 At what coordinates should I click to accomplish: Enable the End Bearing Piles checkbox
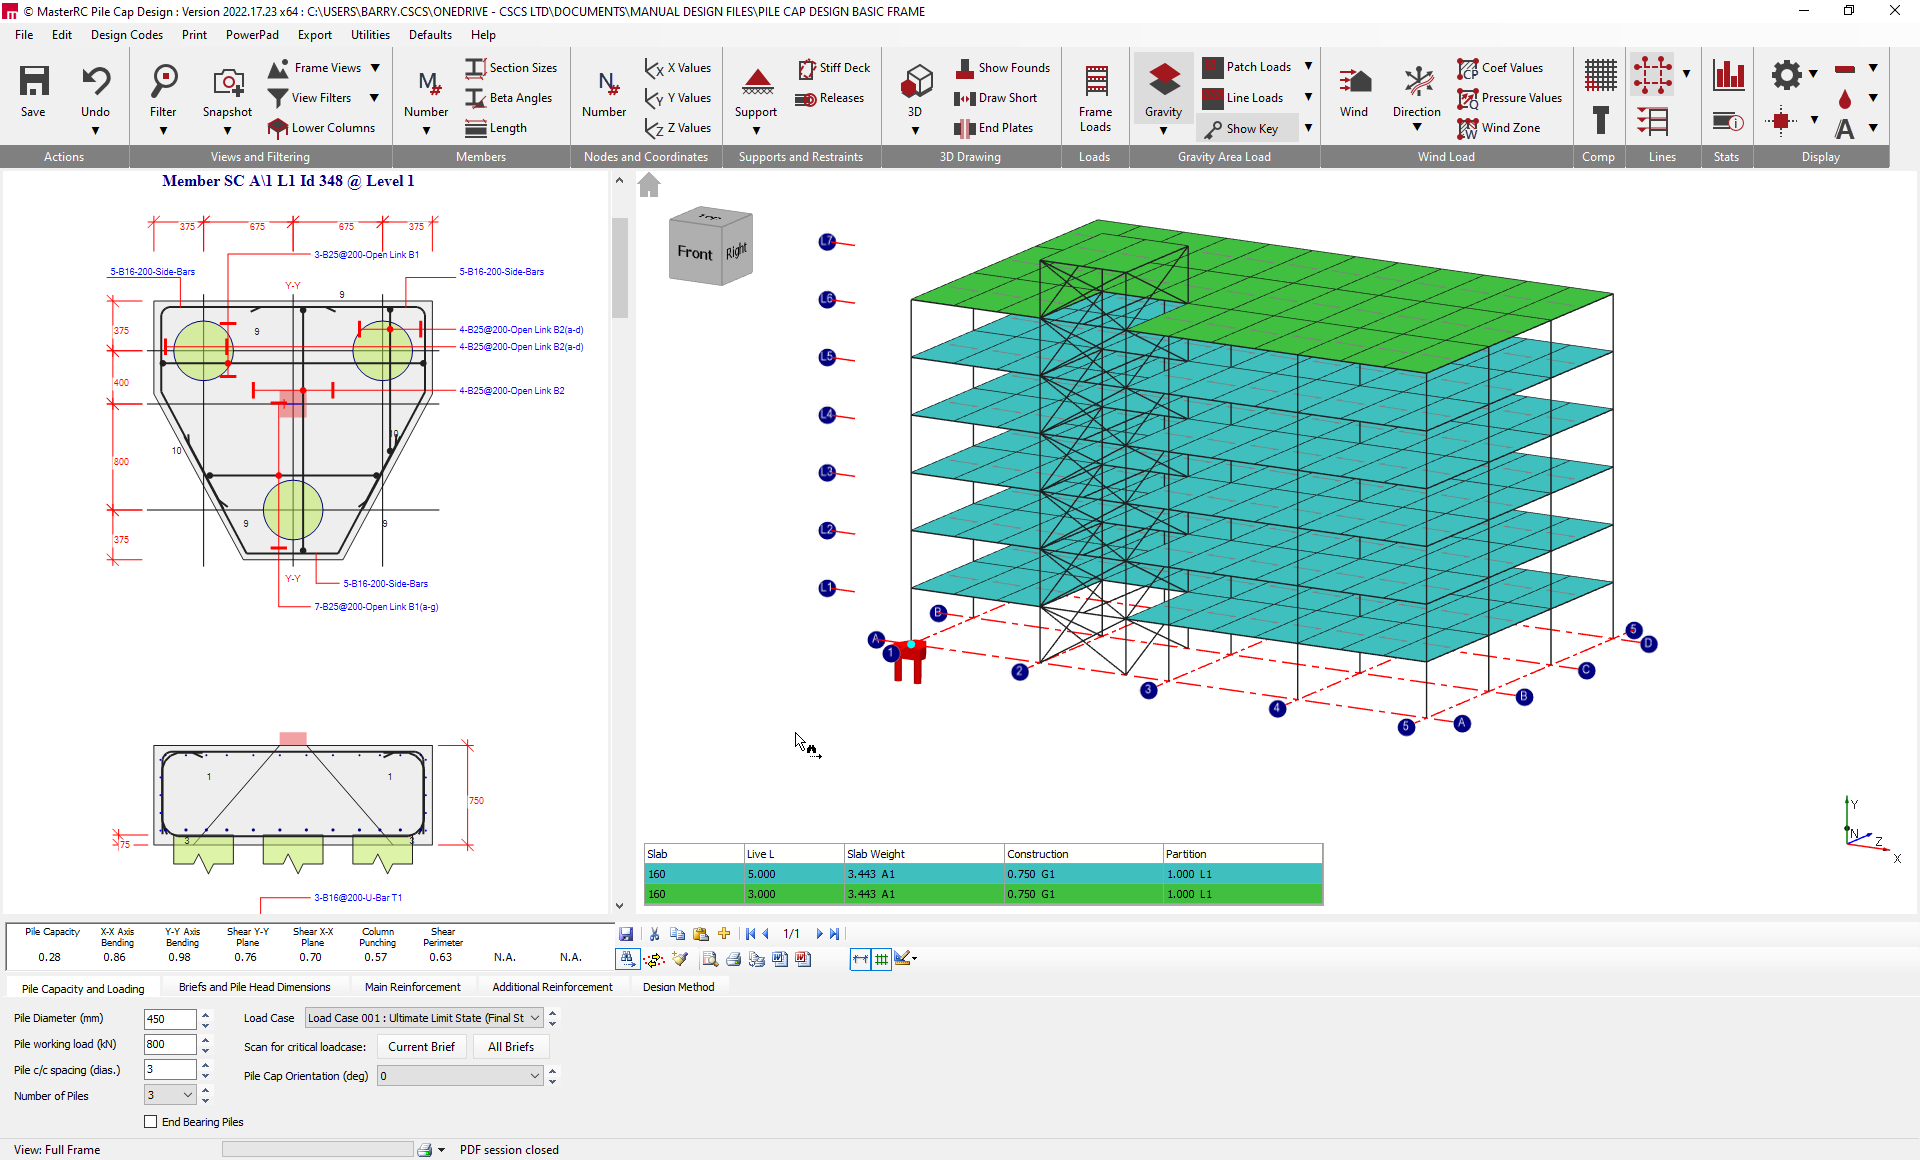(x=151, y=1122)
